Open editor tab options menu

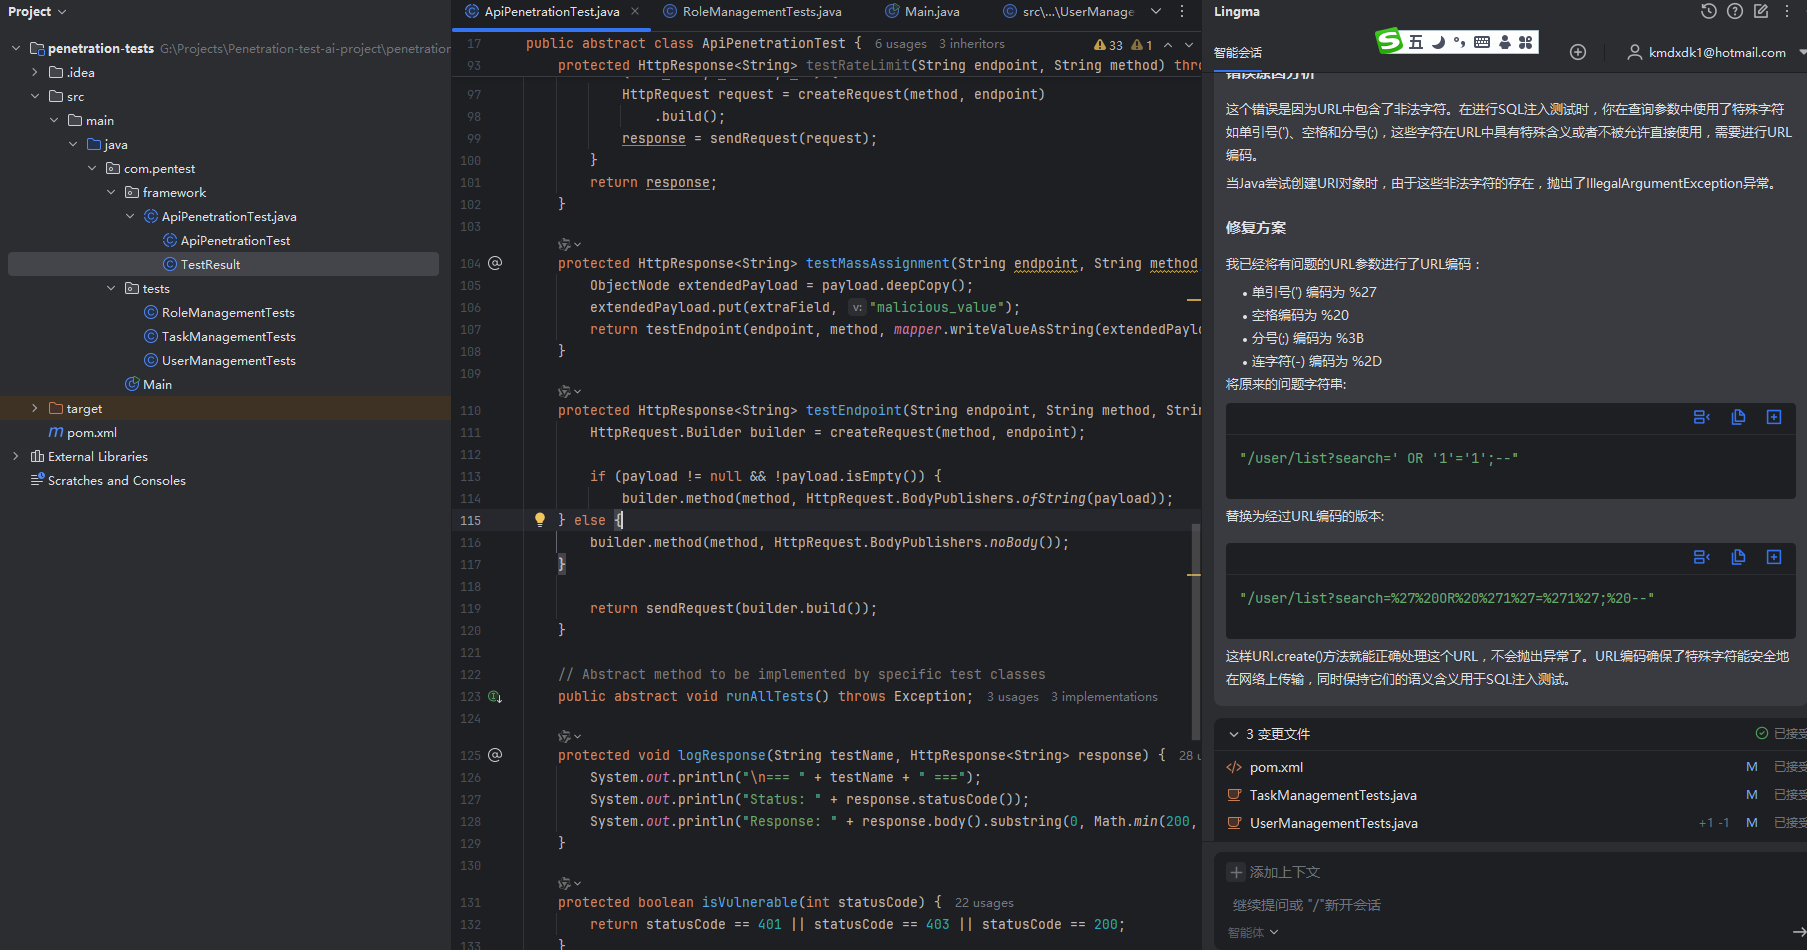point(1182,12)
